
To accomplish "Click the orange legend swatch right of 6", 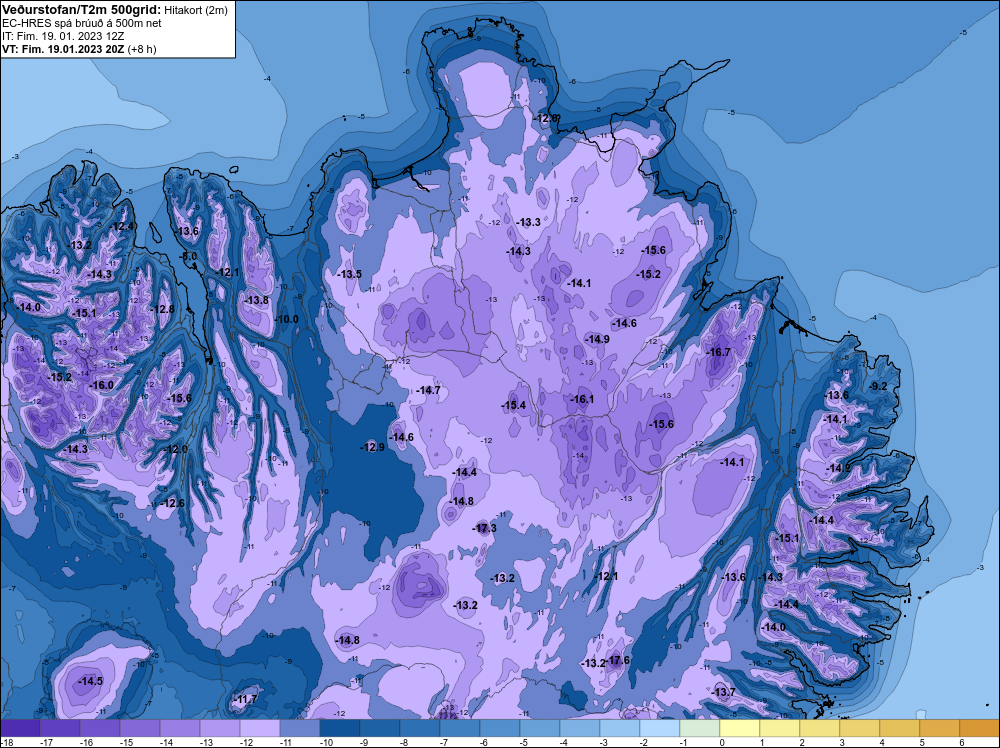I will click(x=980, y=728).
